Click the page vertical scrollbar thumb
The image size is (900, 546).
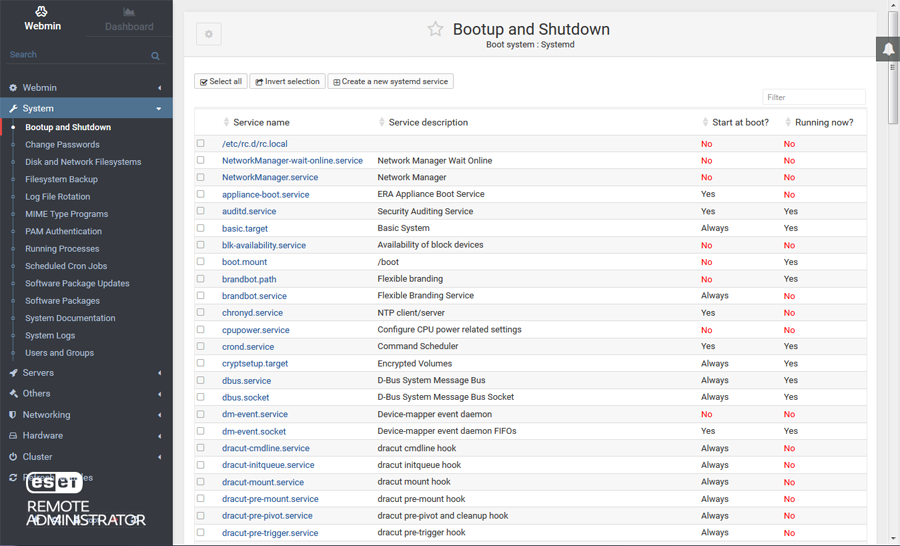point(893,66)
